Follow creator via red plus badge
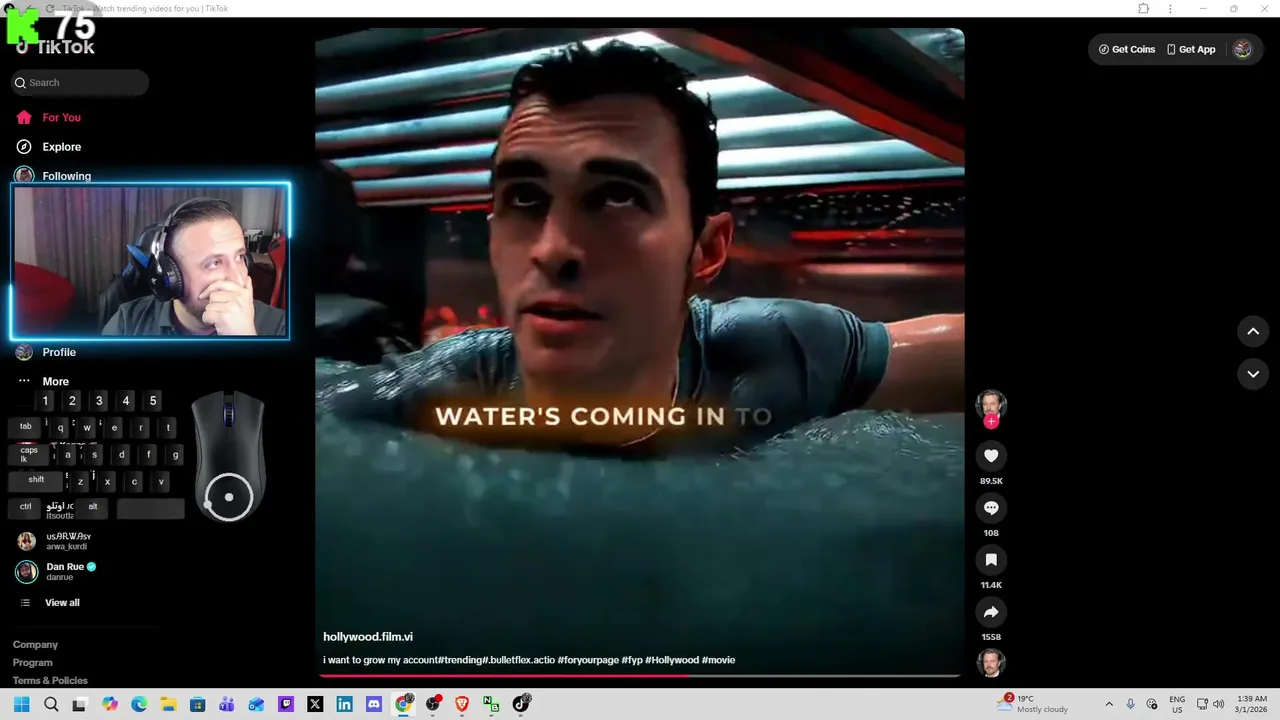The image size is (1280, 720). (991, 422)
